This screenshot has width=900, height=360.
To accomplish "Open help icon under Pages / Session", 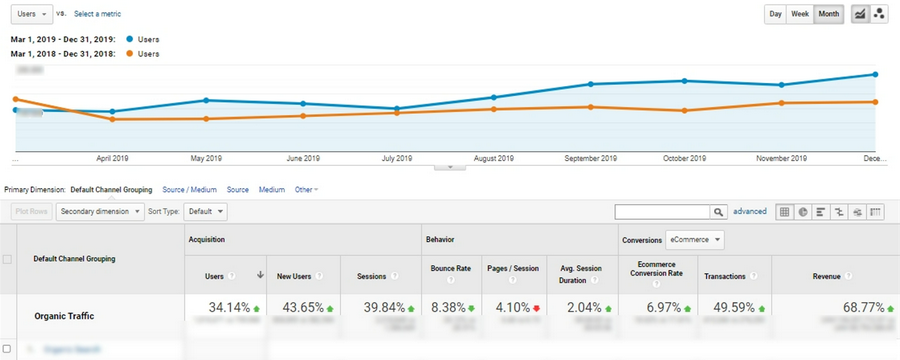I will pos(513,281).
